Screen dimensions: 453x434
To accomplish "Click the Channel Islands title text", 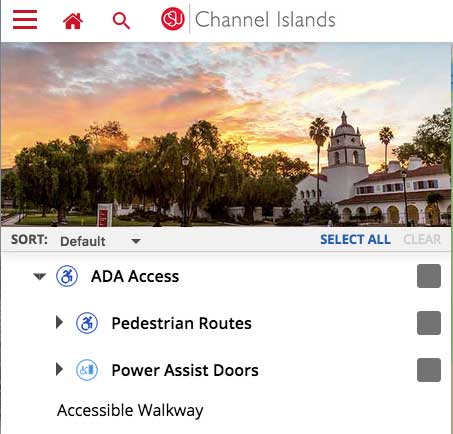I will (x=265, y=19).
